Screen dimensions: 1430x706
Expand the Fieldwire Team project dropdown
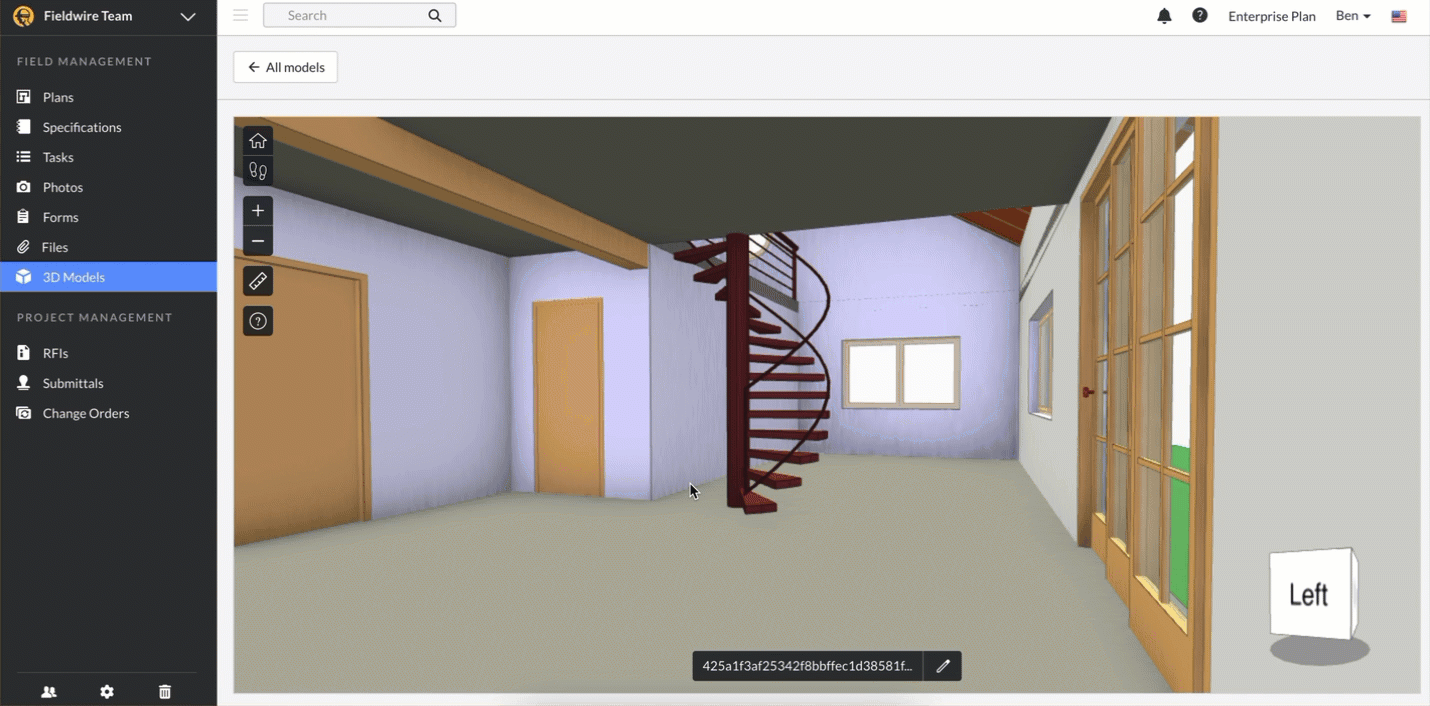coord(187,17)
